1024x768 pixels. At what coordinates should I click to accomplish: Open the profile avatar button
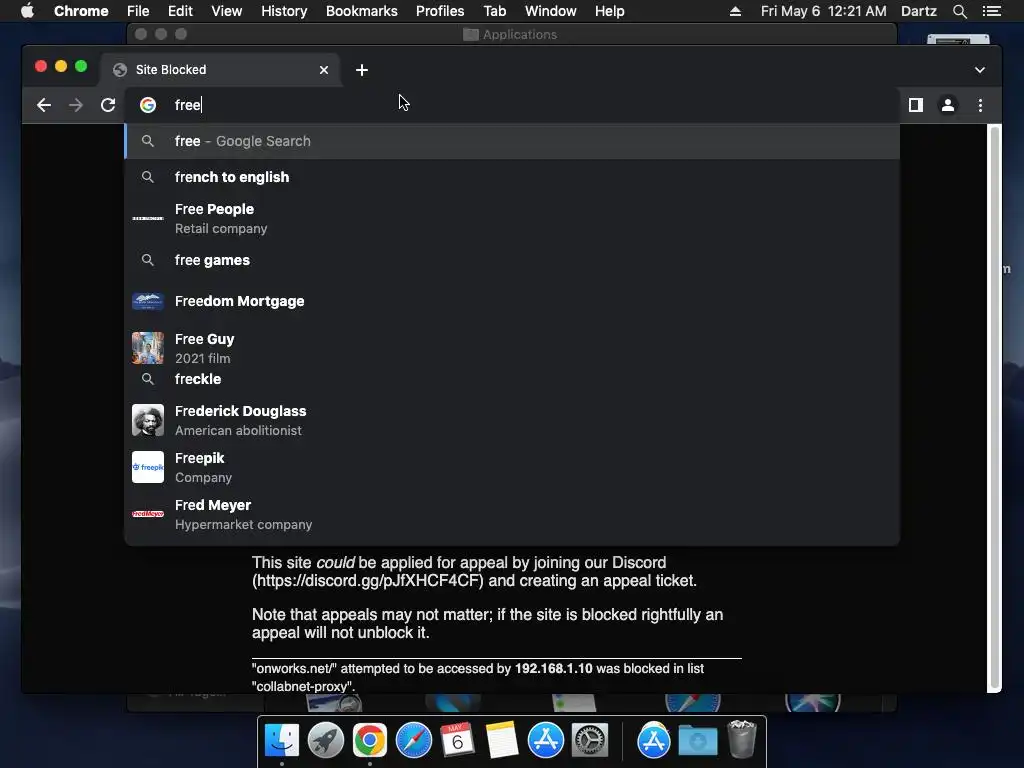tap(948, 105)
